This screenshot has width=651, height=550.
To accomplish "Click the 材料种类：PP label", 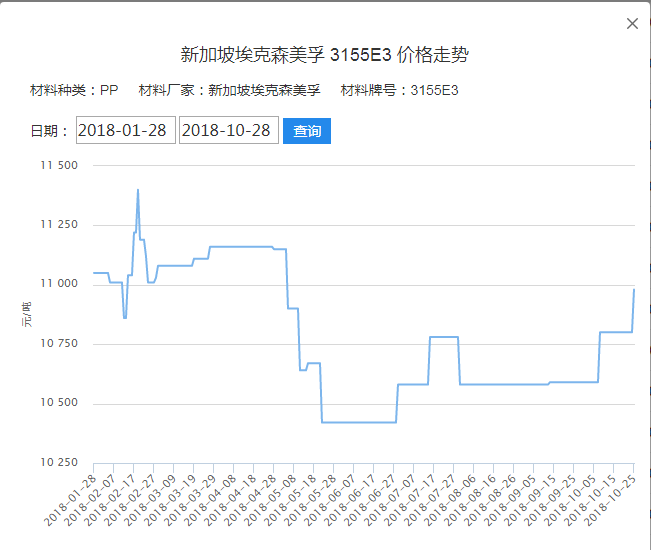I will click(75, 91).
